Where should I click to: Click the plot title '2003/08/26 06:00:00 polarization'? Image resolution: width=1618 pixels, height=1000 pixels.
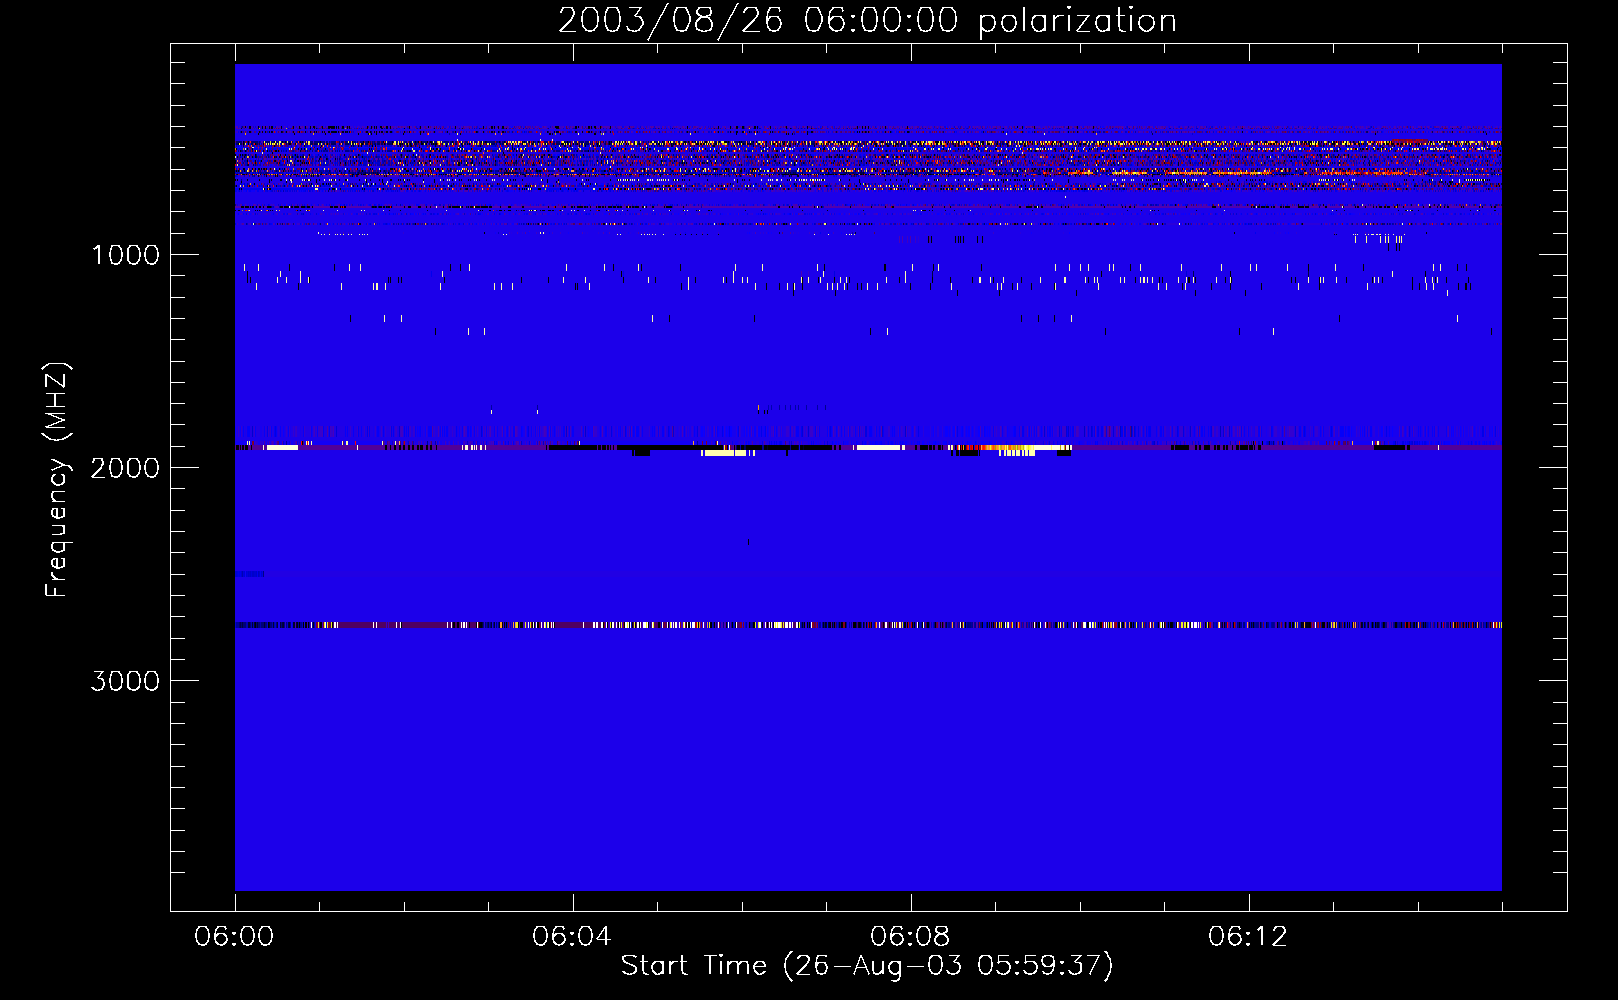[867, 20]
